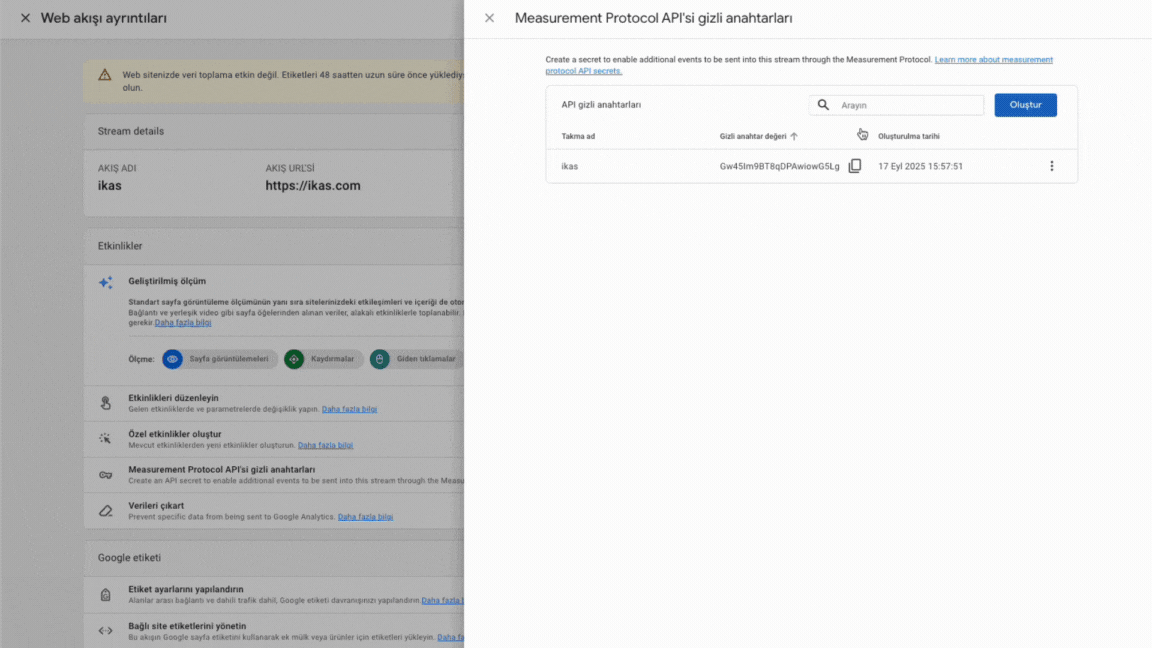Screen dimensions: 1152x648
Task: Open three-dot menu for ikas secret
Action: [x=1051, y=166]
